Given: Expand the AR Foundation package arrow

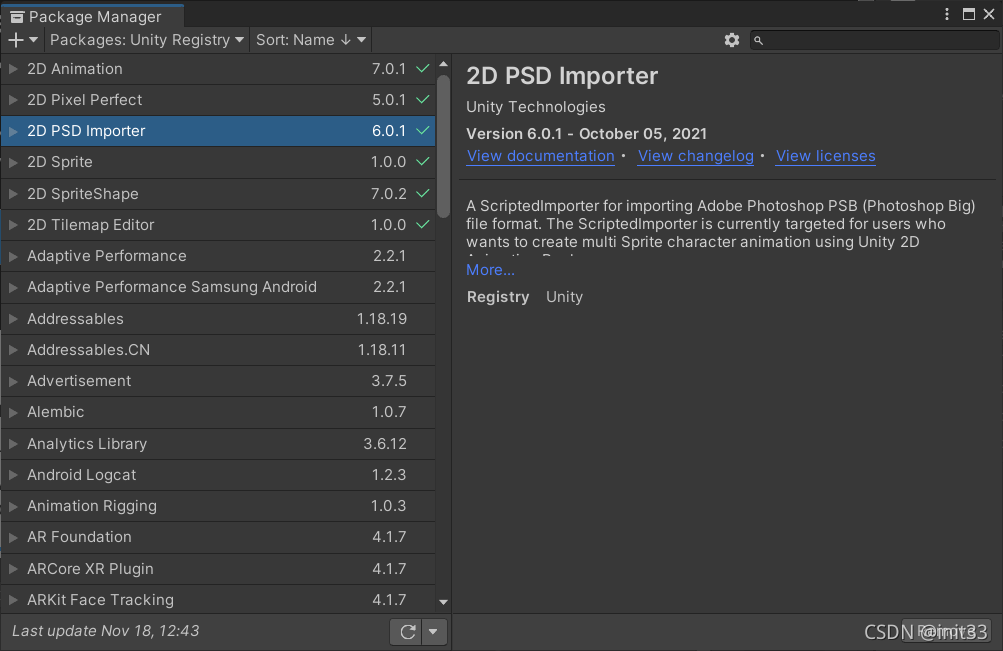Looking at the screenshot, I should click(13, 537).
